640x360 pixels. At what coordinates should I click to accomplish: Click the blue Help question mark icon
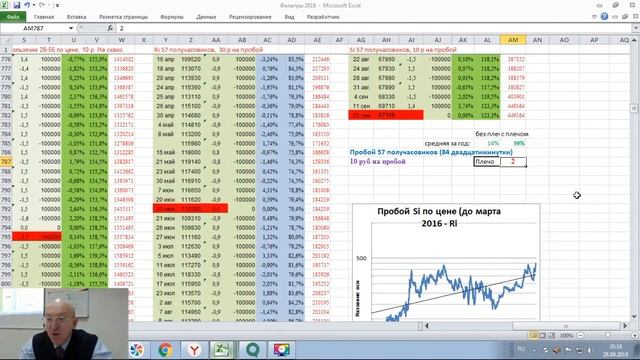tap(604, 17)
